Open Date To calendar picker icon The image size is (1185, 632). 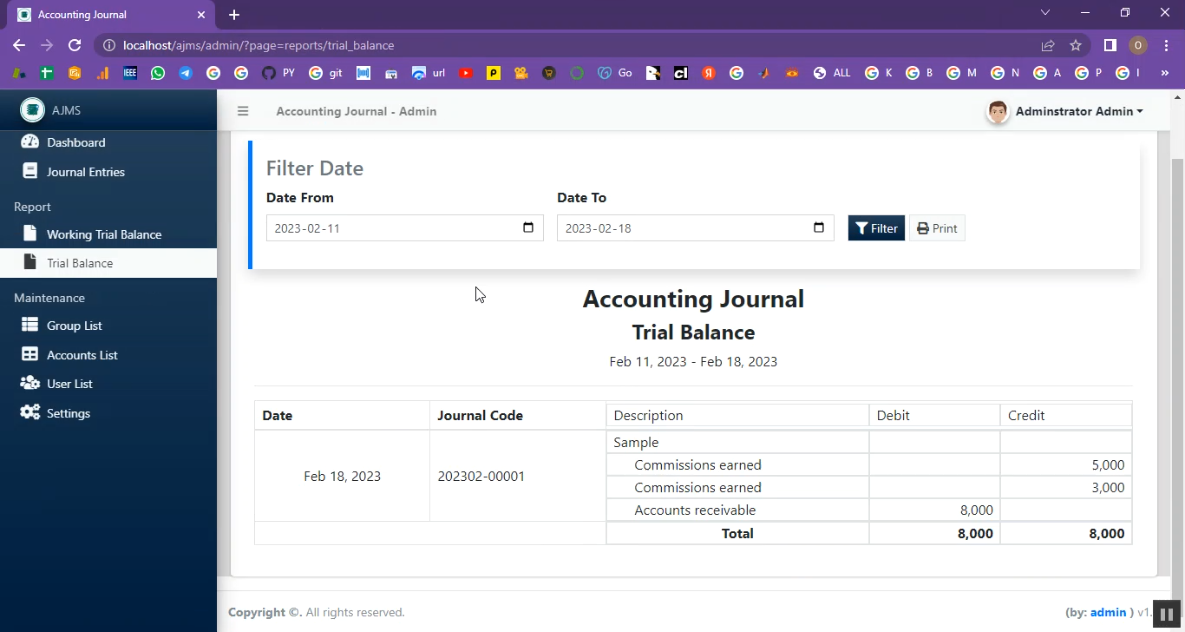[818, 228]
